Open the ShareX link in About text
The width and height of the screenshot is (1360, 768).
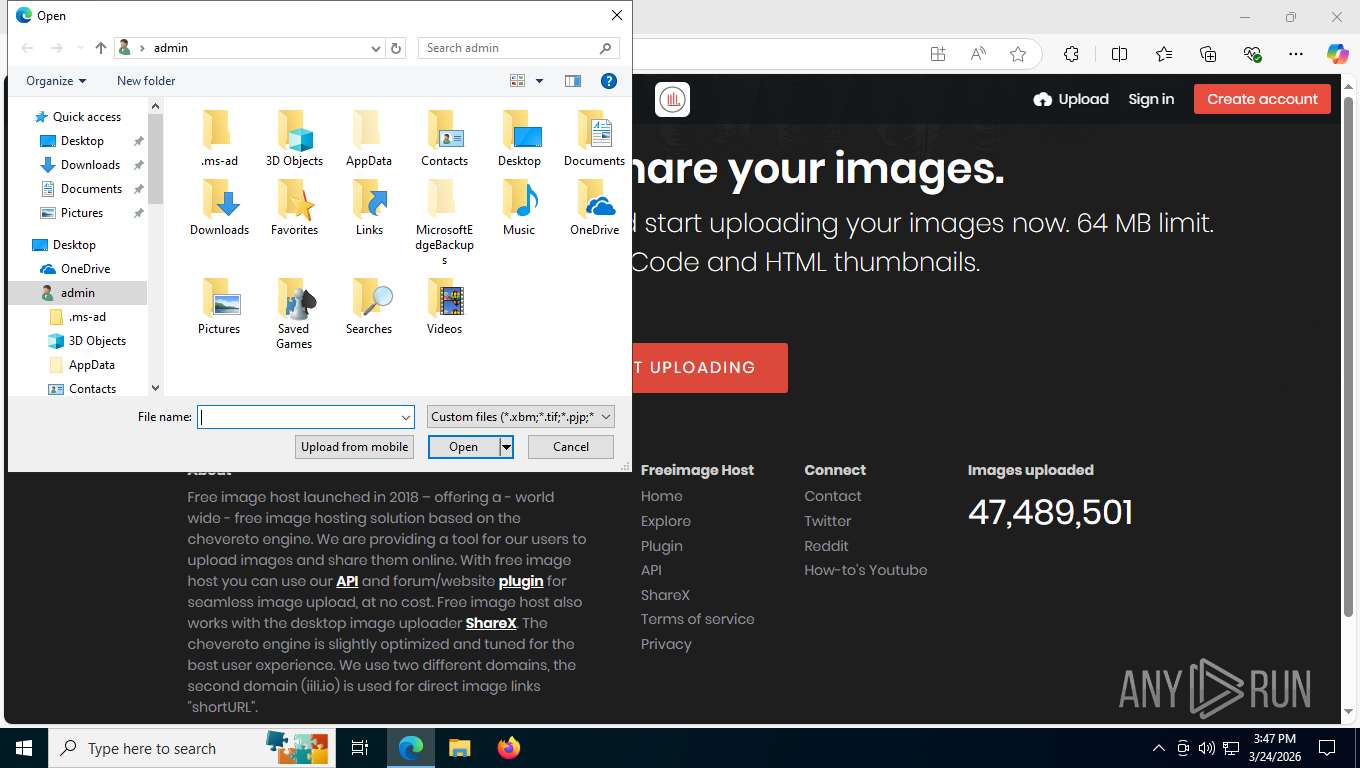491,623
